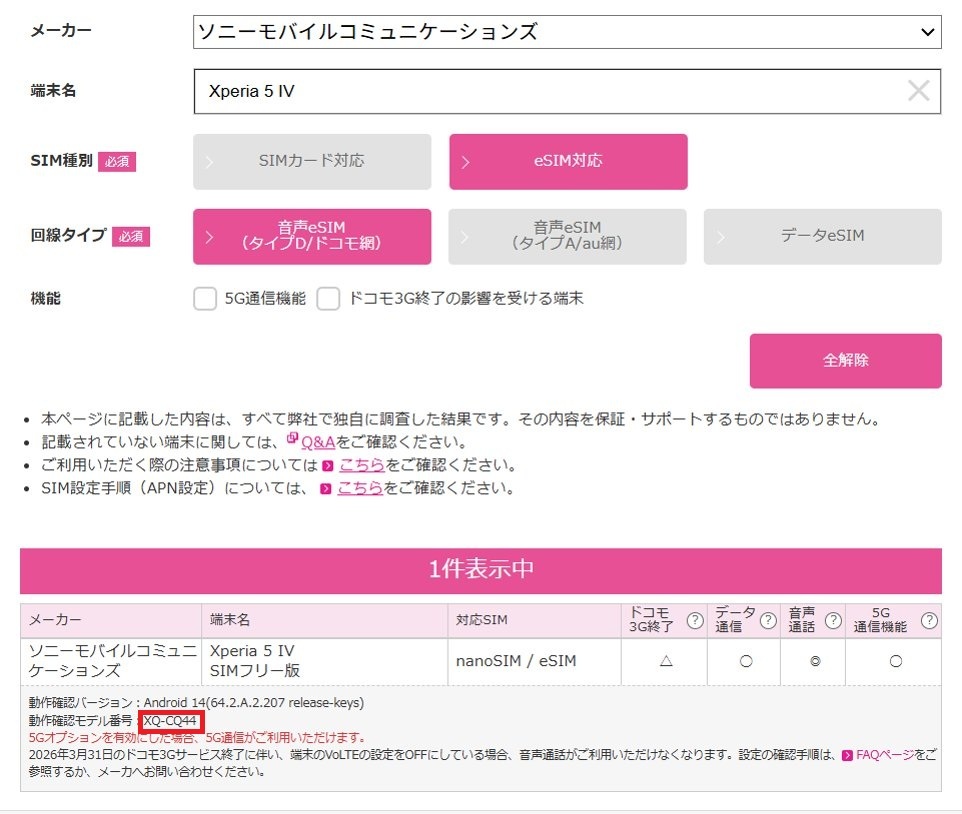The image size is (962, 814).
Task: Choose 音声eSIM タイプA/au網 line type
Action: [x=567, y=236]
